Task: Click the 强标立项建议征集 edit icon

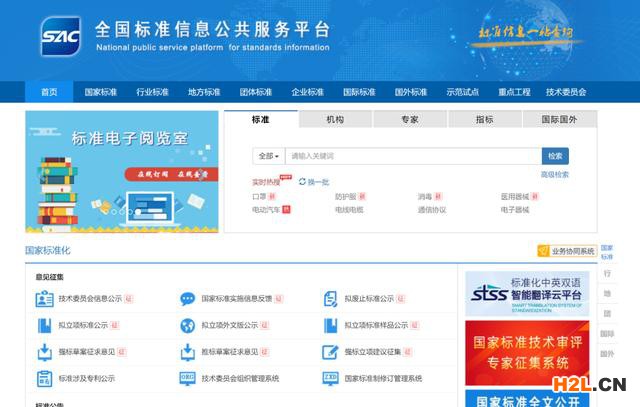Action: pos(331,352)
